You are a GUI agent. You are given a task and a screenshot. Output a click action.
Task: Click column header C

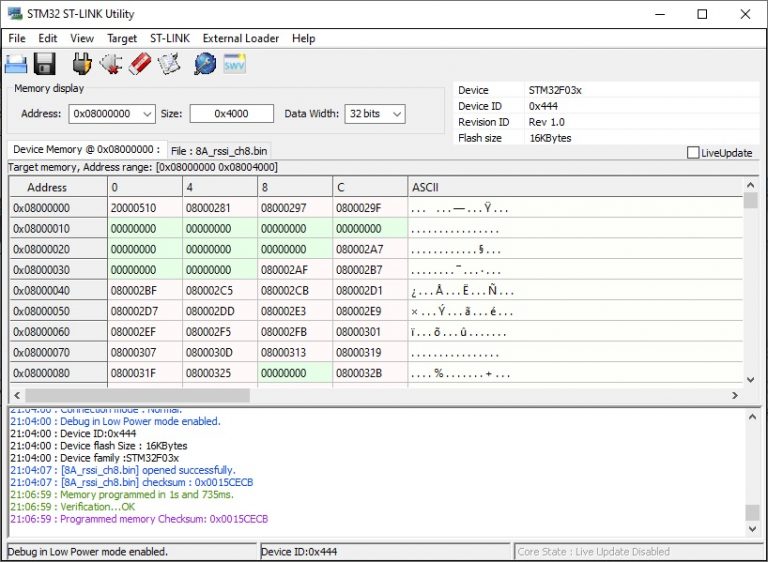[x=370, y=187]
